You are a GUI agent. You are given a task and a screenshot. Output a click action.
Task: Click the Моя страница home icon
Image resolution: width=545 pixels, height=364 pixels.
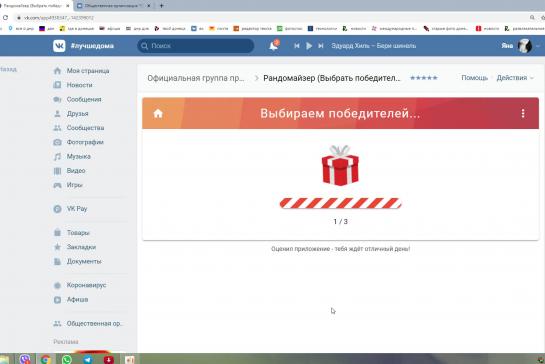[57, 71]
